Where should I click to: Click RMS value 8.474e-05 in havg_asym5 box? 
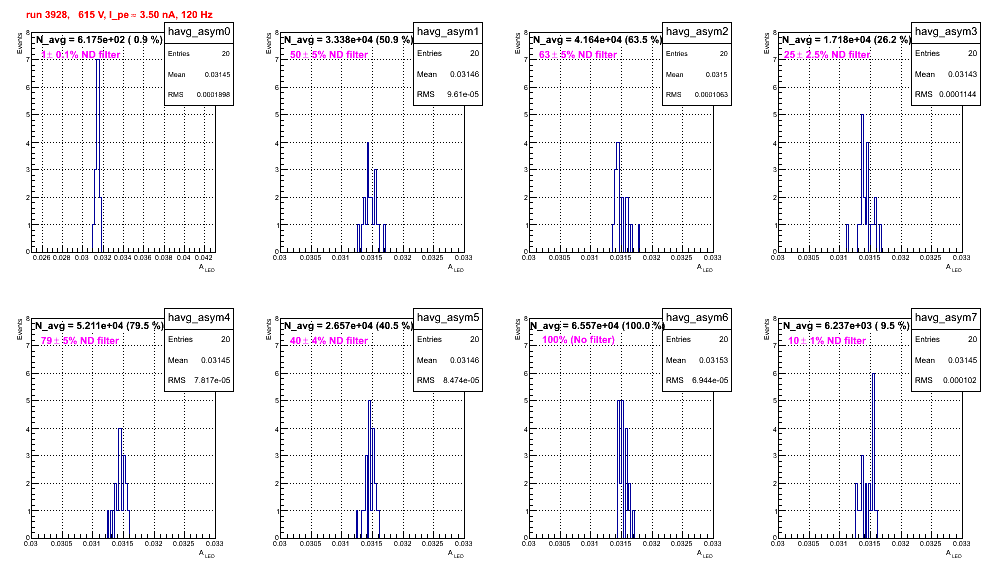461,380
